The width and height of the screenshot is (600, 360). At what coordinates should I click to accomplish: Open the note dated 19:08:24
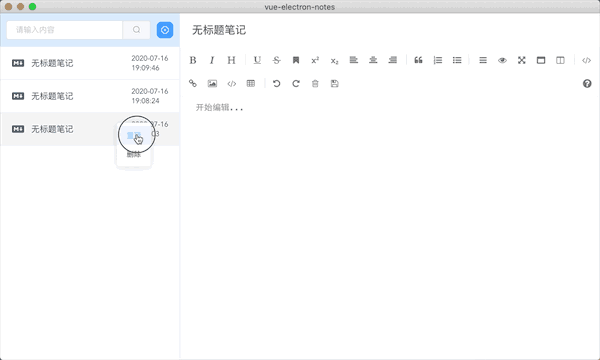[90, 96]
